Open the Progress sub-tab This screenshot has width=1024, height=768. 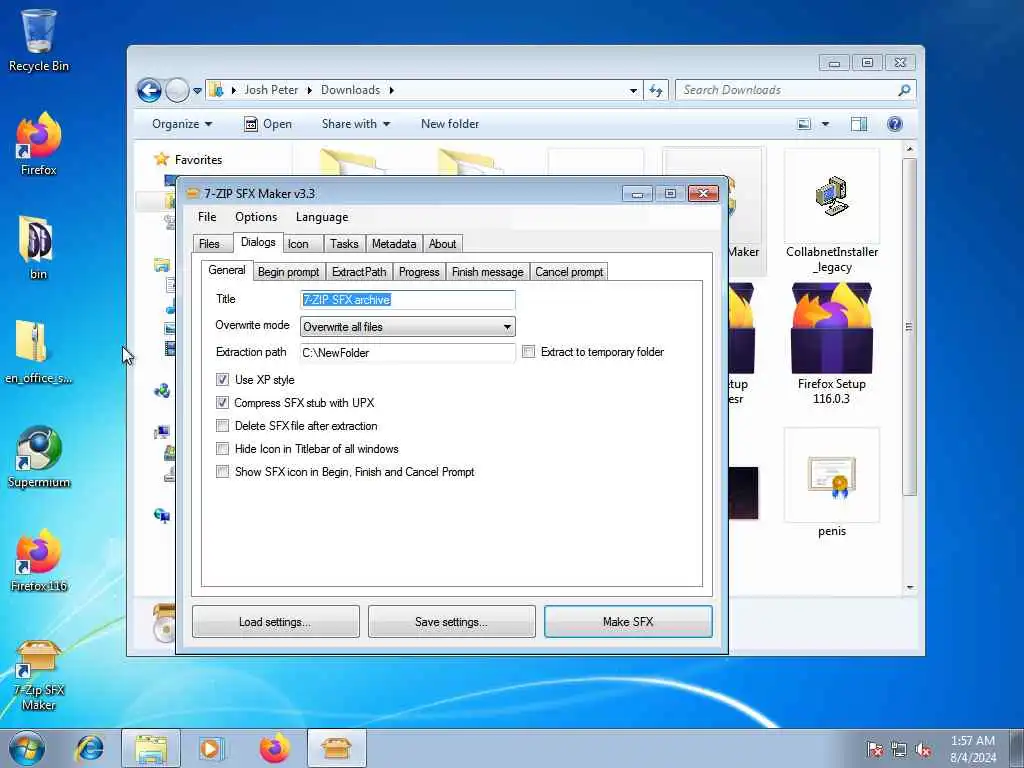pos(419,272)
